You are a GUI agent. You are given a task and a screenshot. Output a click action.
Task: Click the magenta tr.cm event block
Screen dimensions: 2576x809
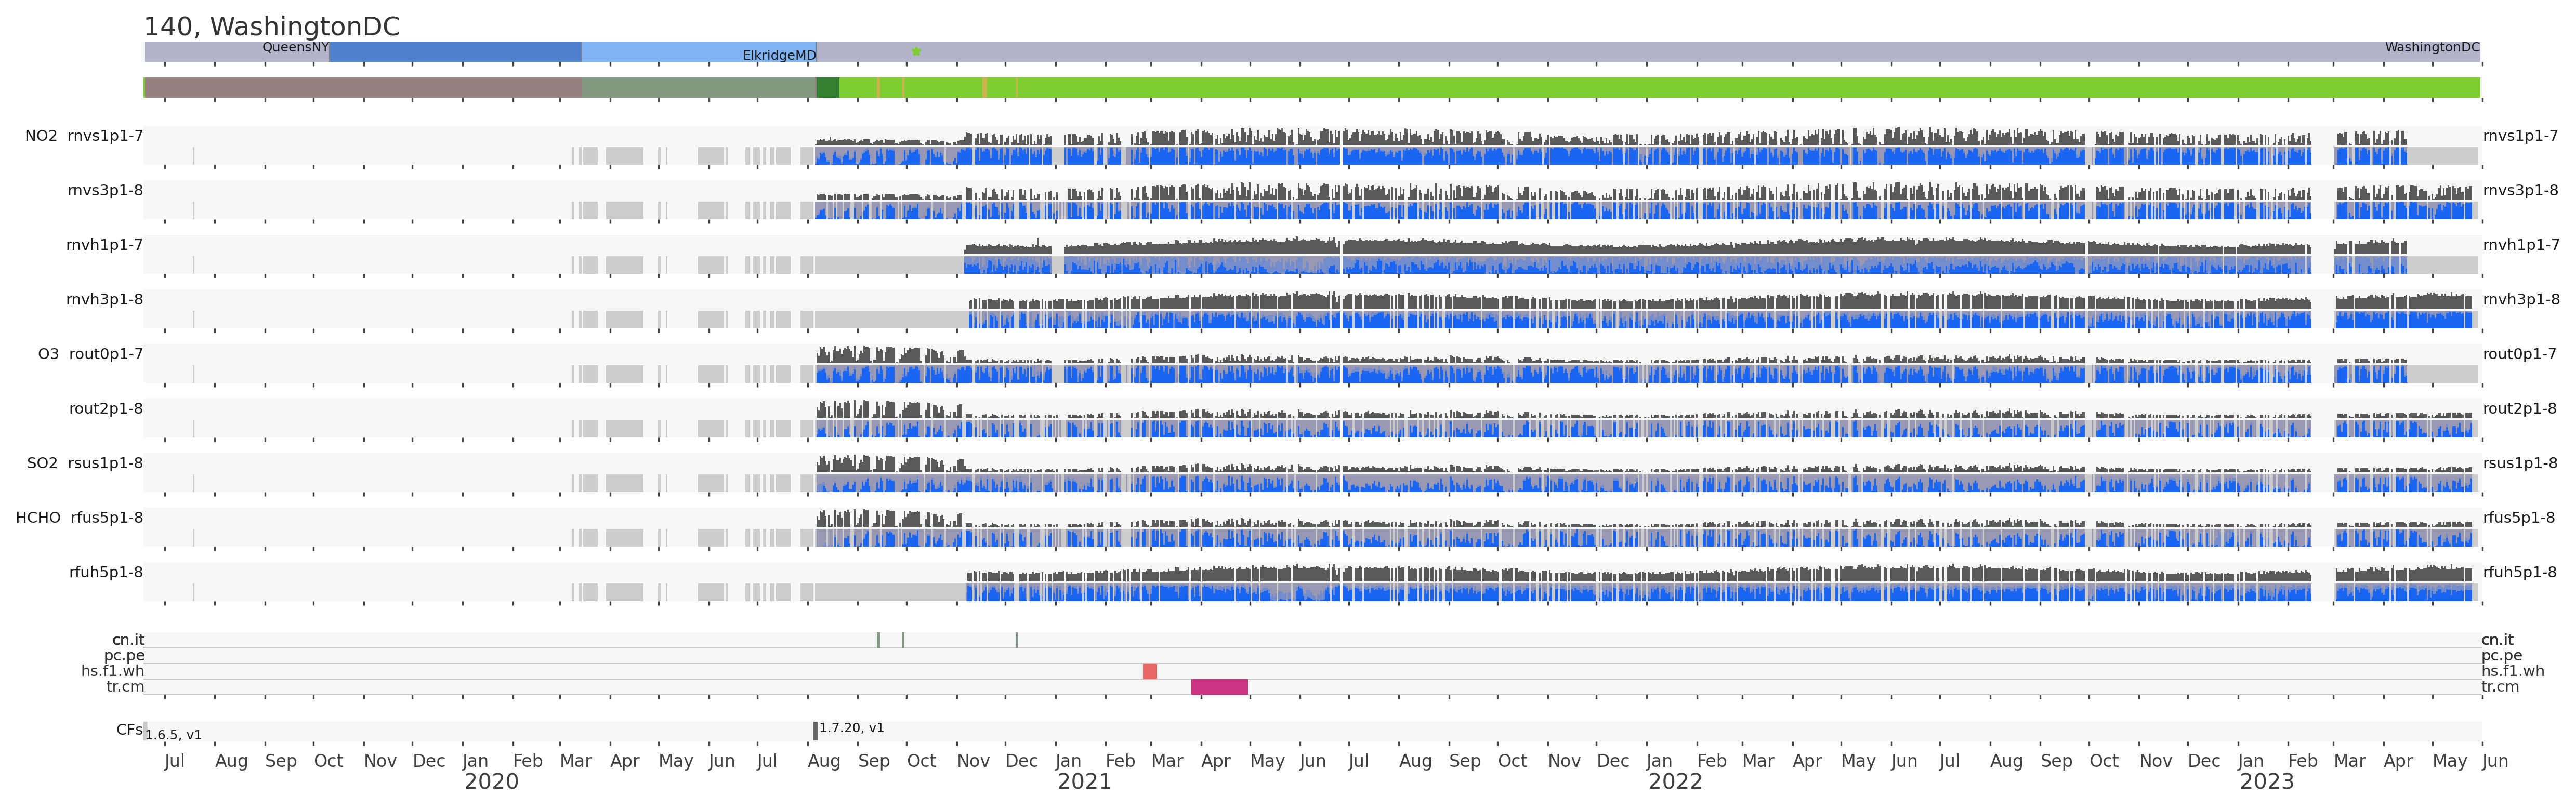click(x=1219, y=687)
